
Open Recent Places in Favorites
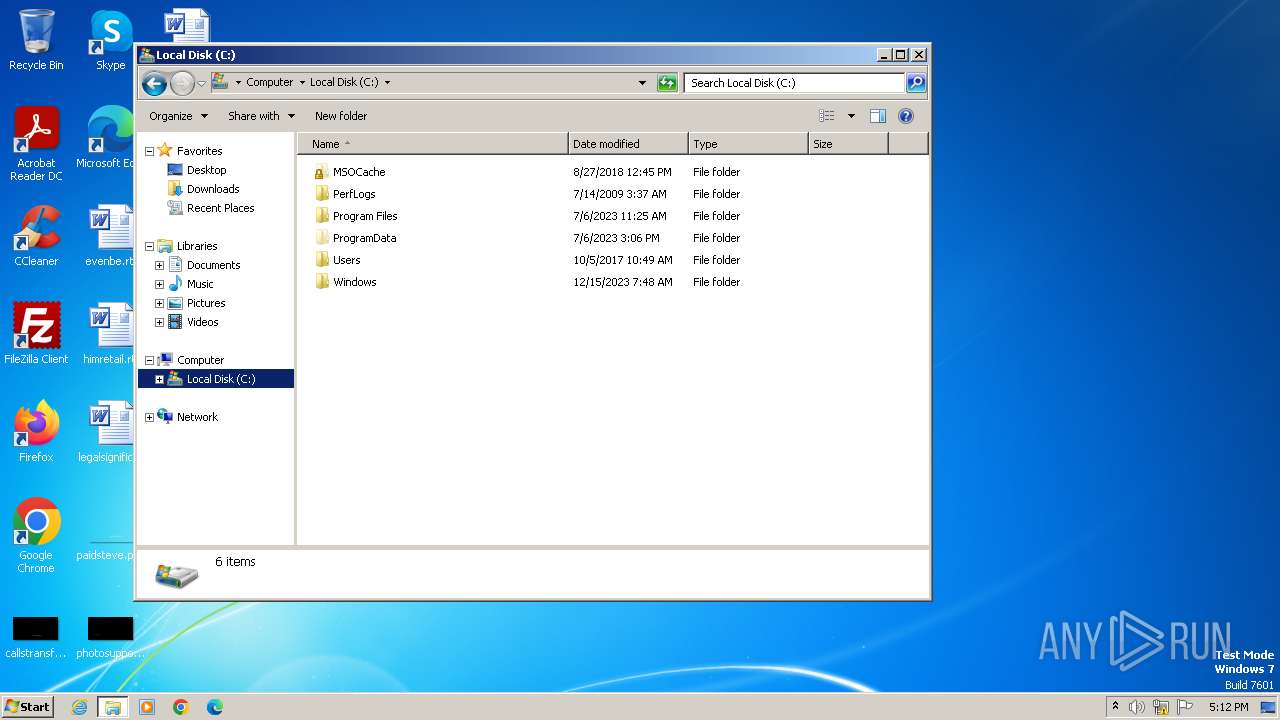(220, 208)
